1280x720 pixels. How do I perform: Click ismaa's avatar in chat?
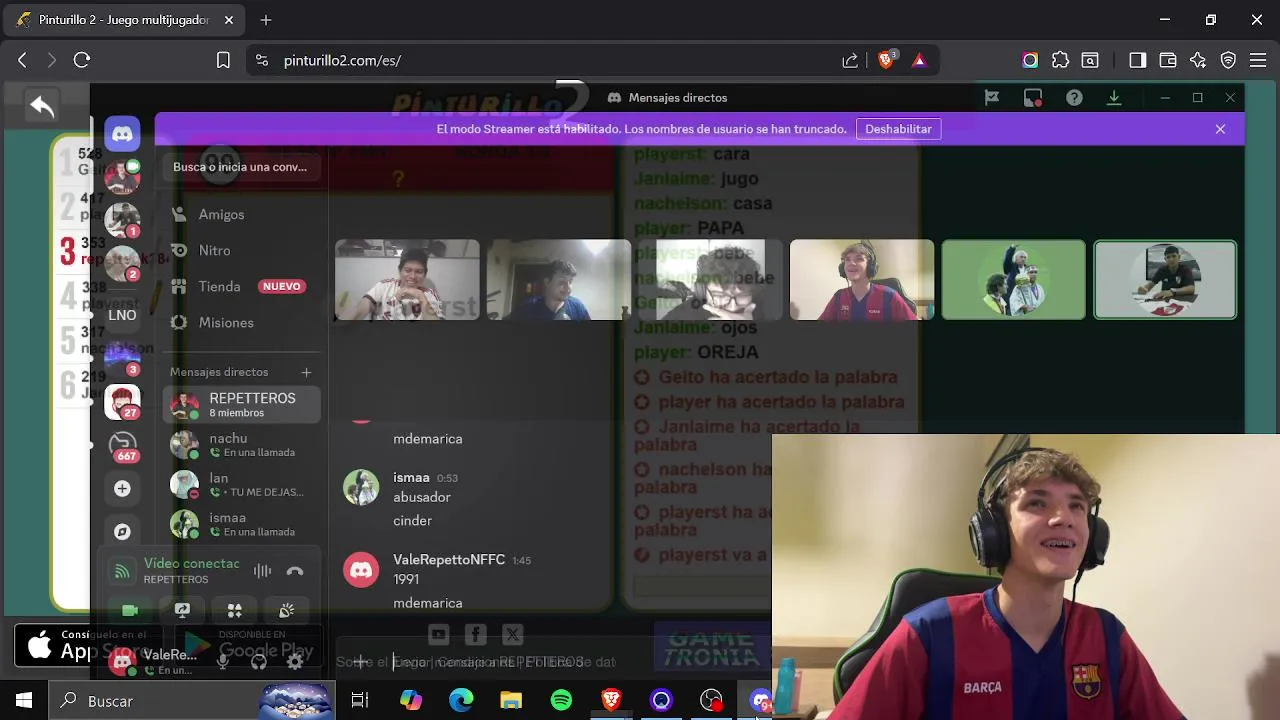361,487
